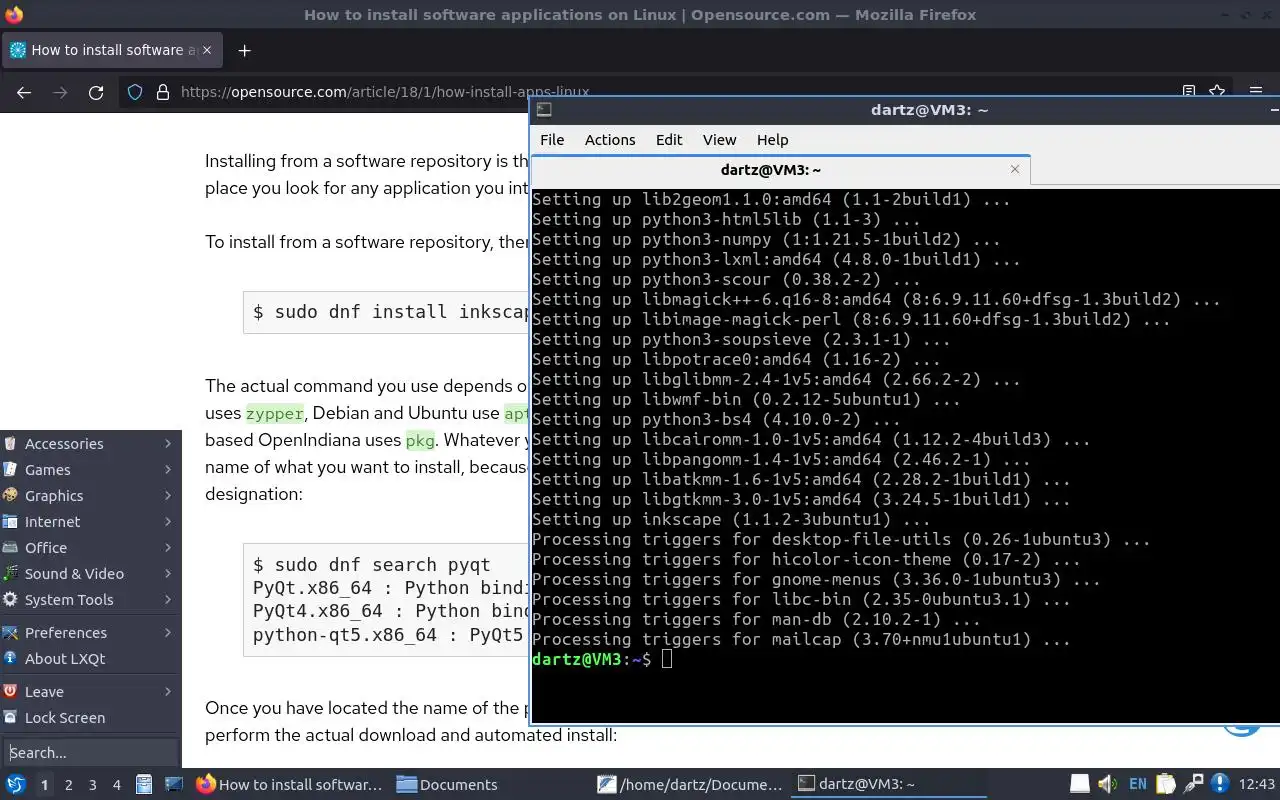Open the terminal Actions menu
The width and height of the screenshot is (1280, 800).
click(x=610, y=140)
